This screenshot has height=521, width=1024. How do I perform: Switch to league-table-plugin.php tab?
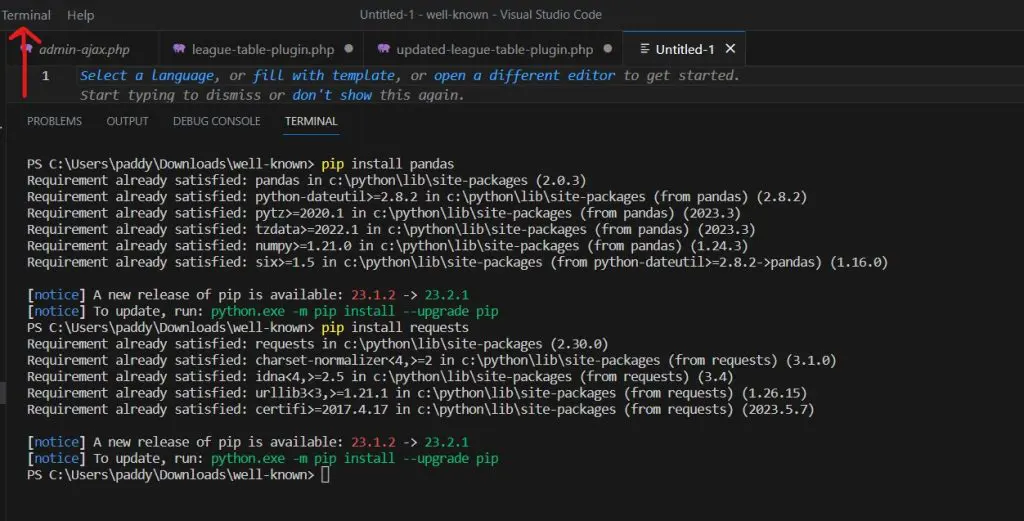[x=263, y=50]
